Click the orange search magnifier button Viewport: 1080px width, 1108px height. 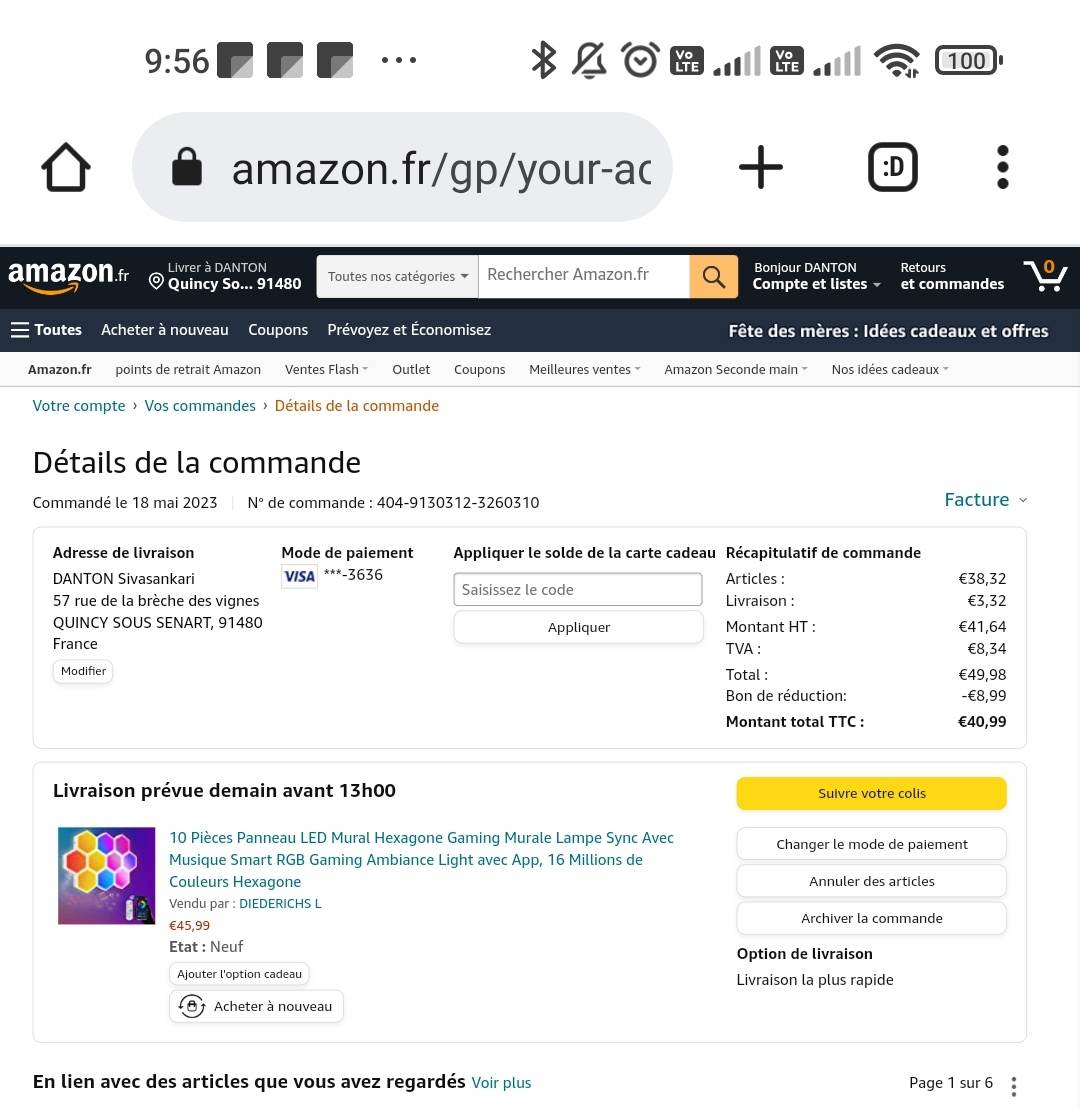[x=714, y=276]
